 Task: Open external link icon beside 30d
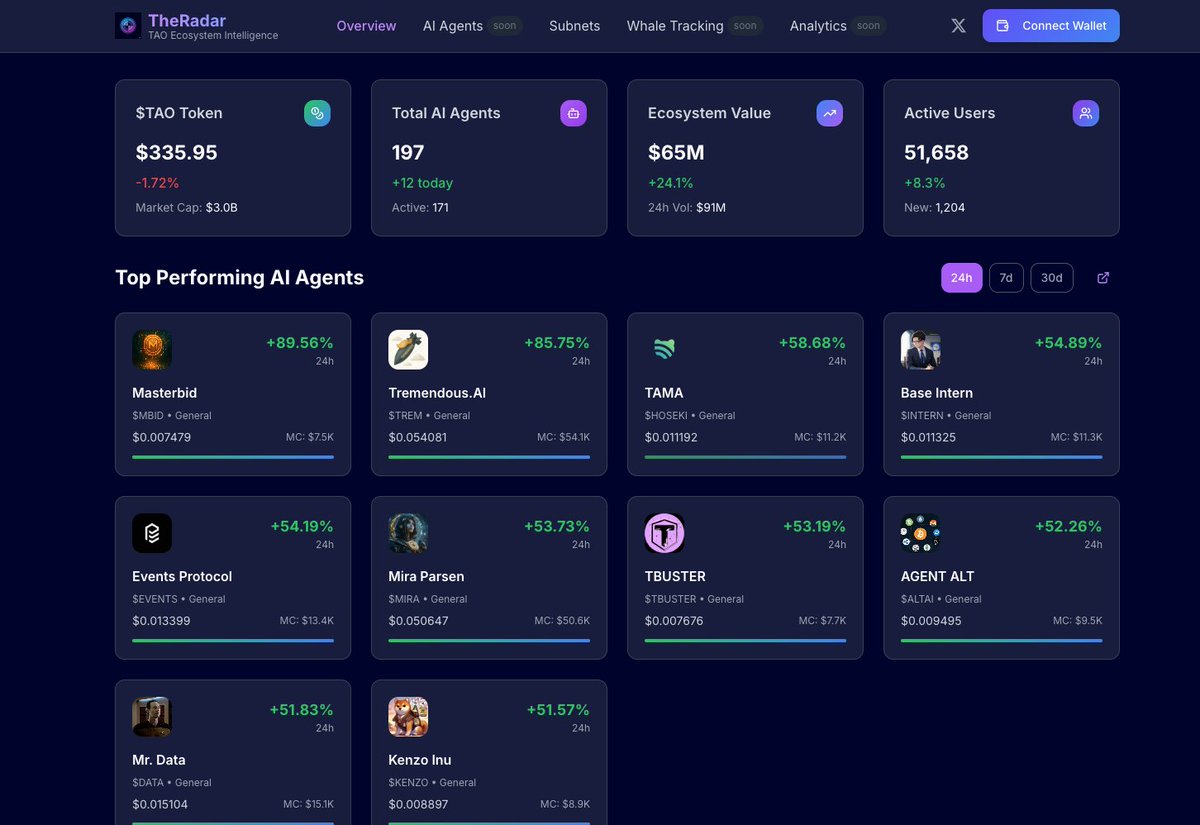point(1103,278)
